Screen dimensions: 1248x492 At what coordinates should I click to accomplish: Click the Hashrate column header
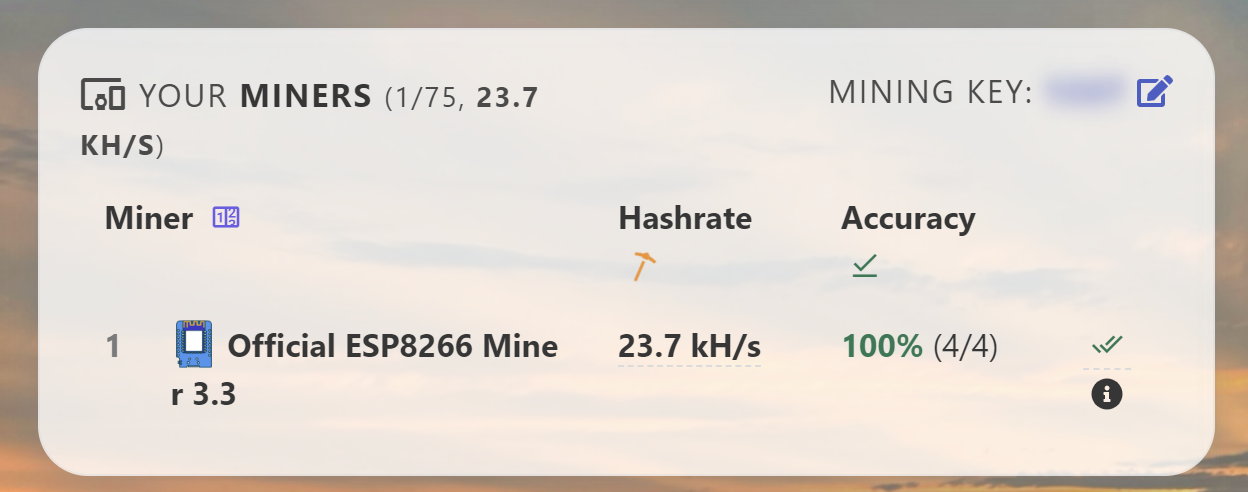coord(685,218)
